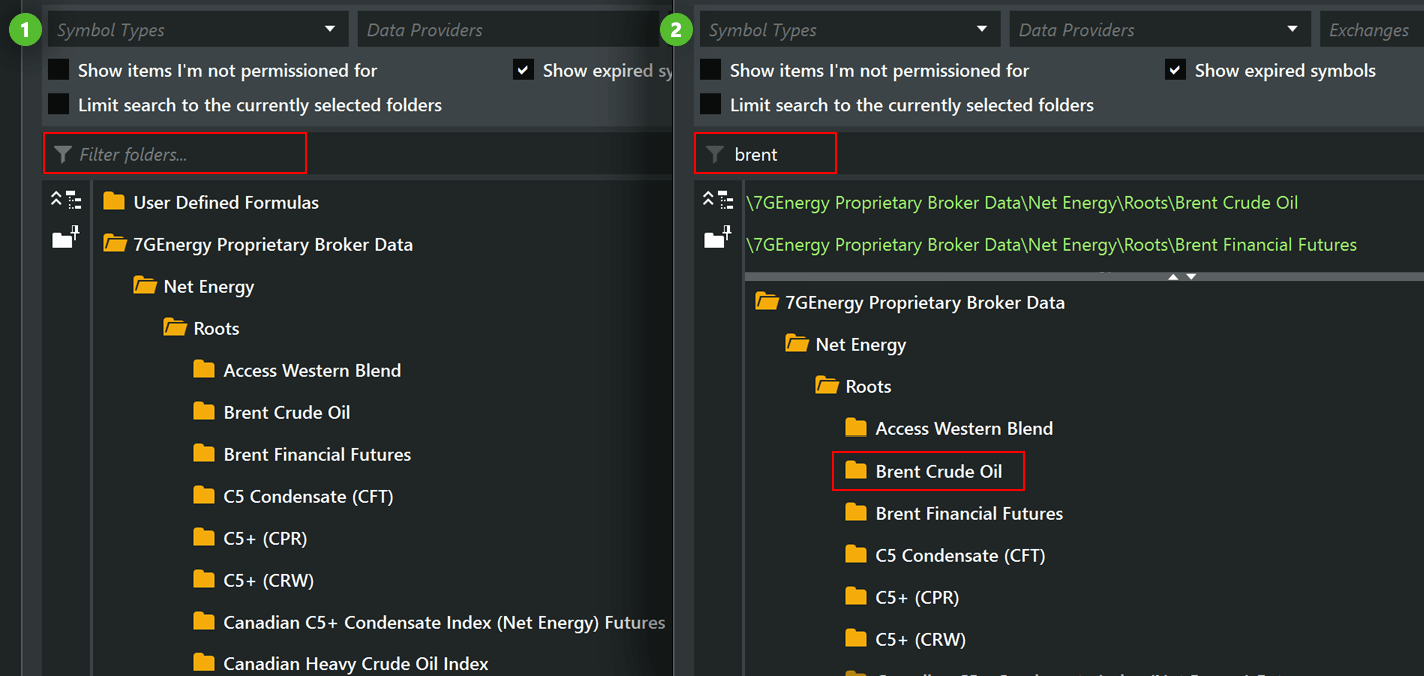The width and height of the screenshot is (1424, 676).
Task: Select 'Canadian C5+ Condensate Index (Net Energy) Futures'
Action: pos(444,622)
